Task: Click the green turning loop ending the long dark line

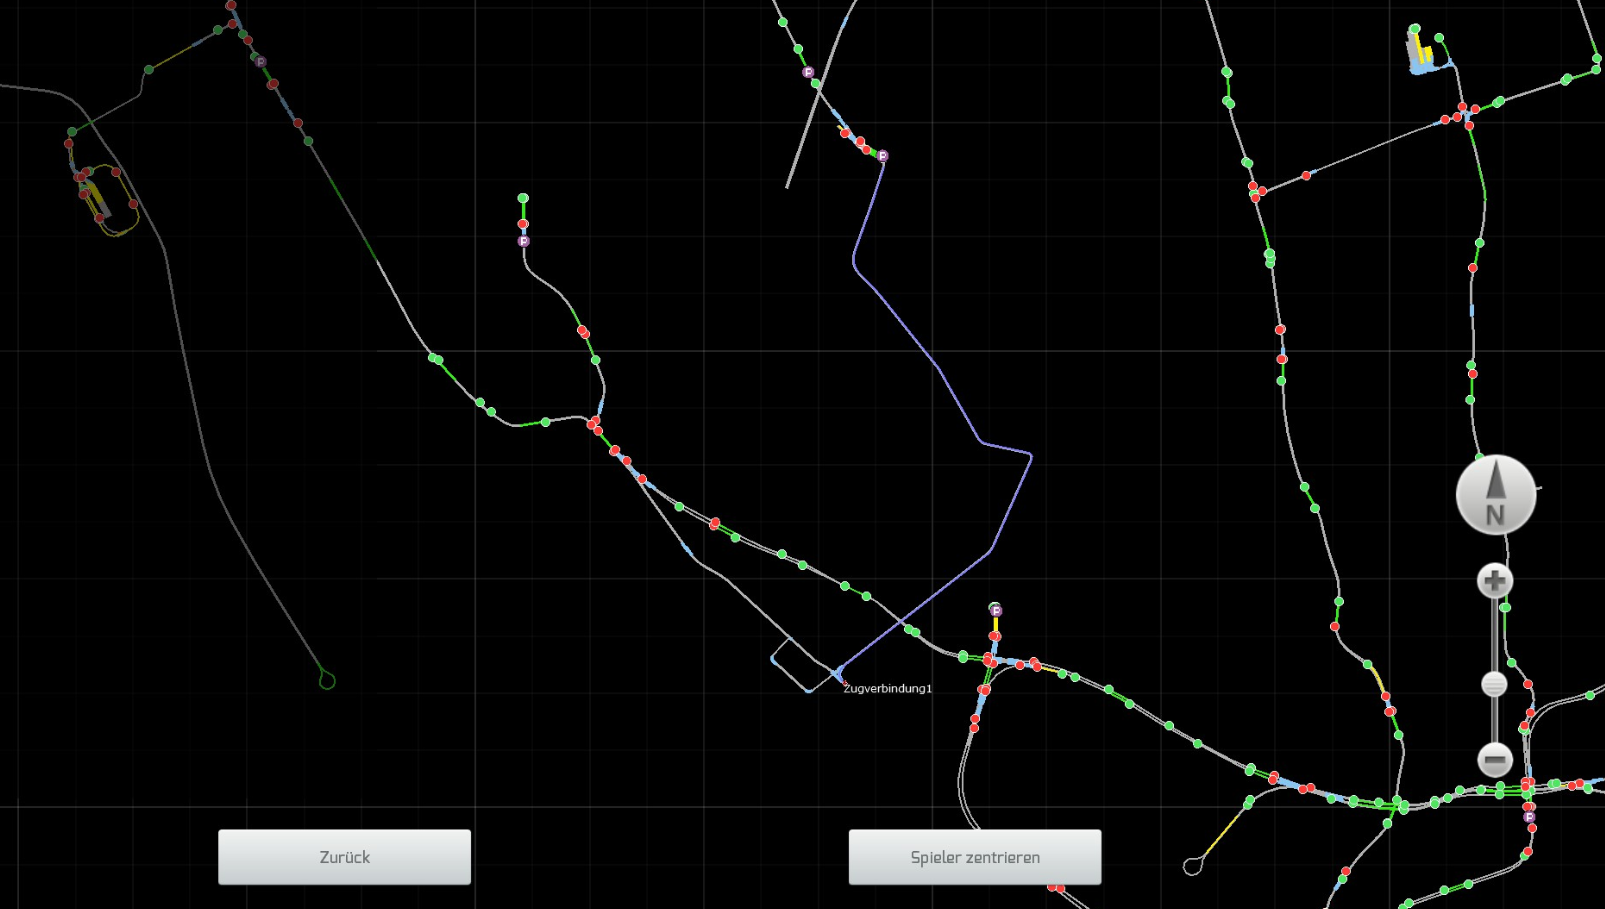Action: point(326,680)
